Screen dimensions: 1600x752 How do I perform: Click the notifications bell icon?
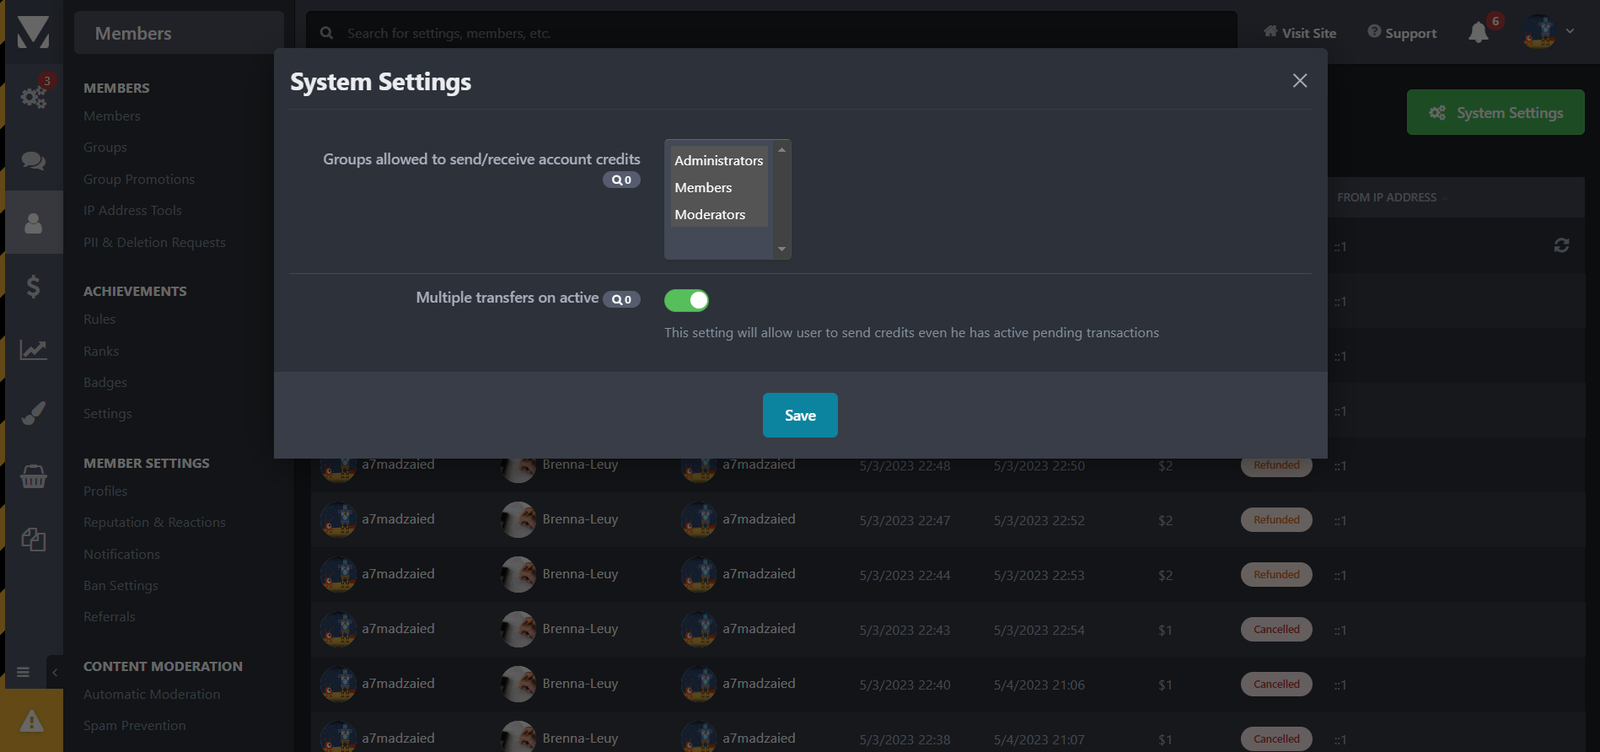[x=1478, y=33]
